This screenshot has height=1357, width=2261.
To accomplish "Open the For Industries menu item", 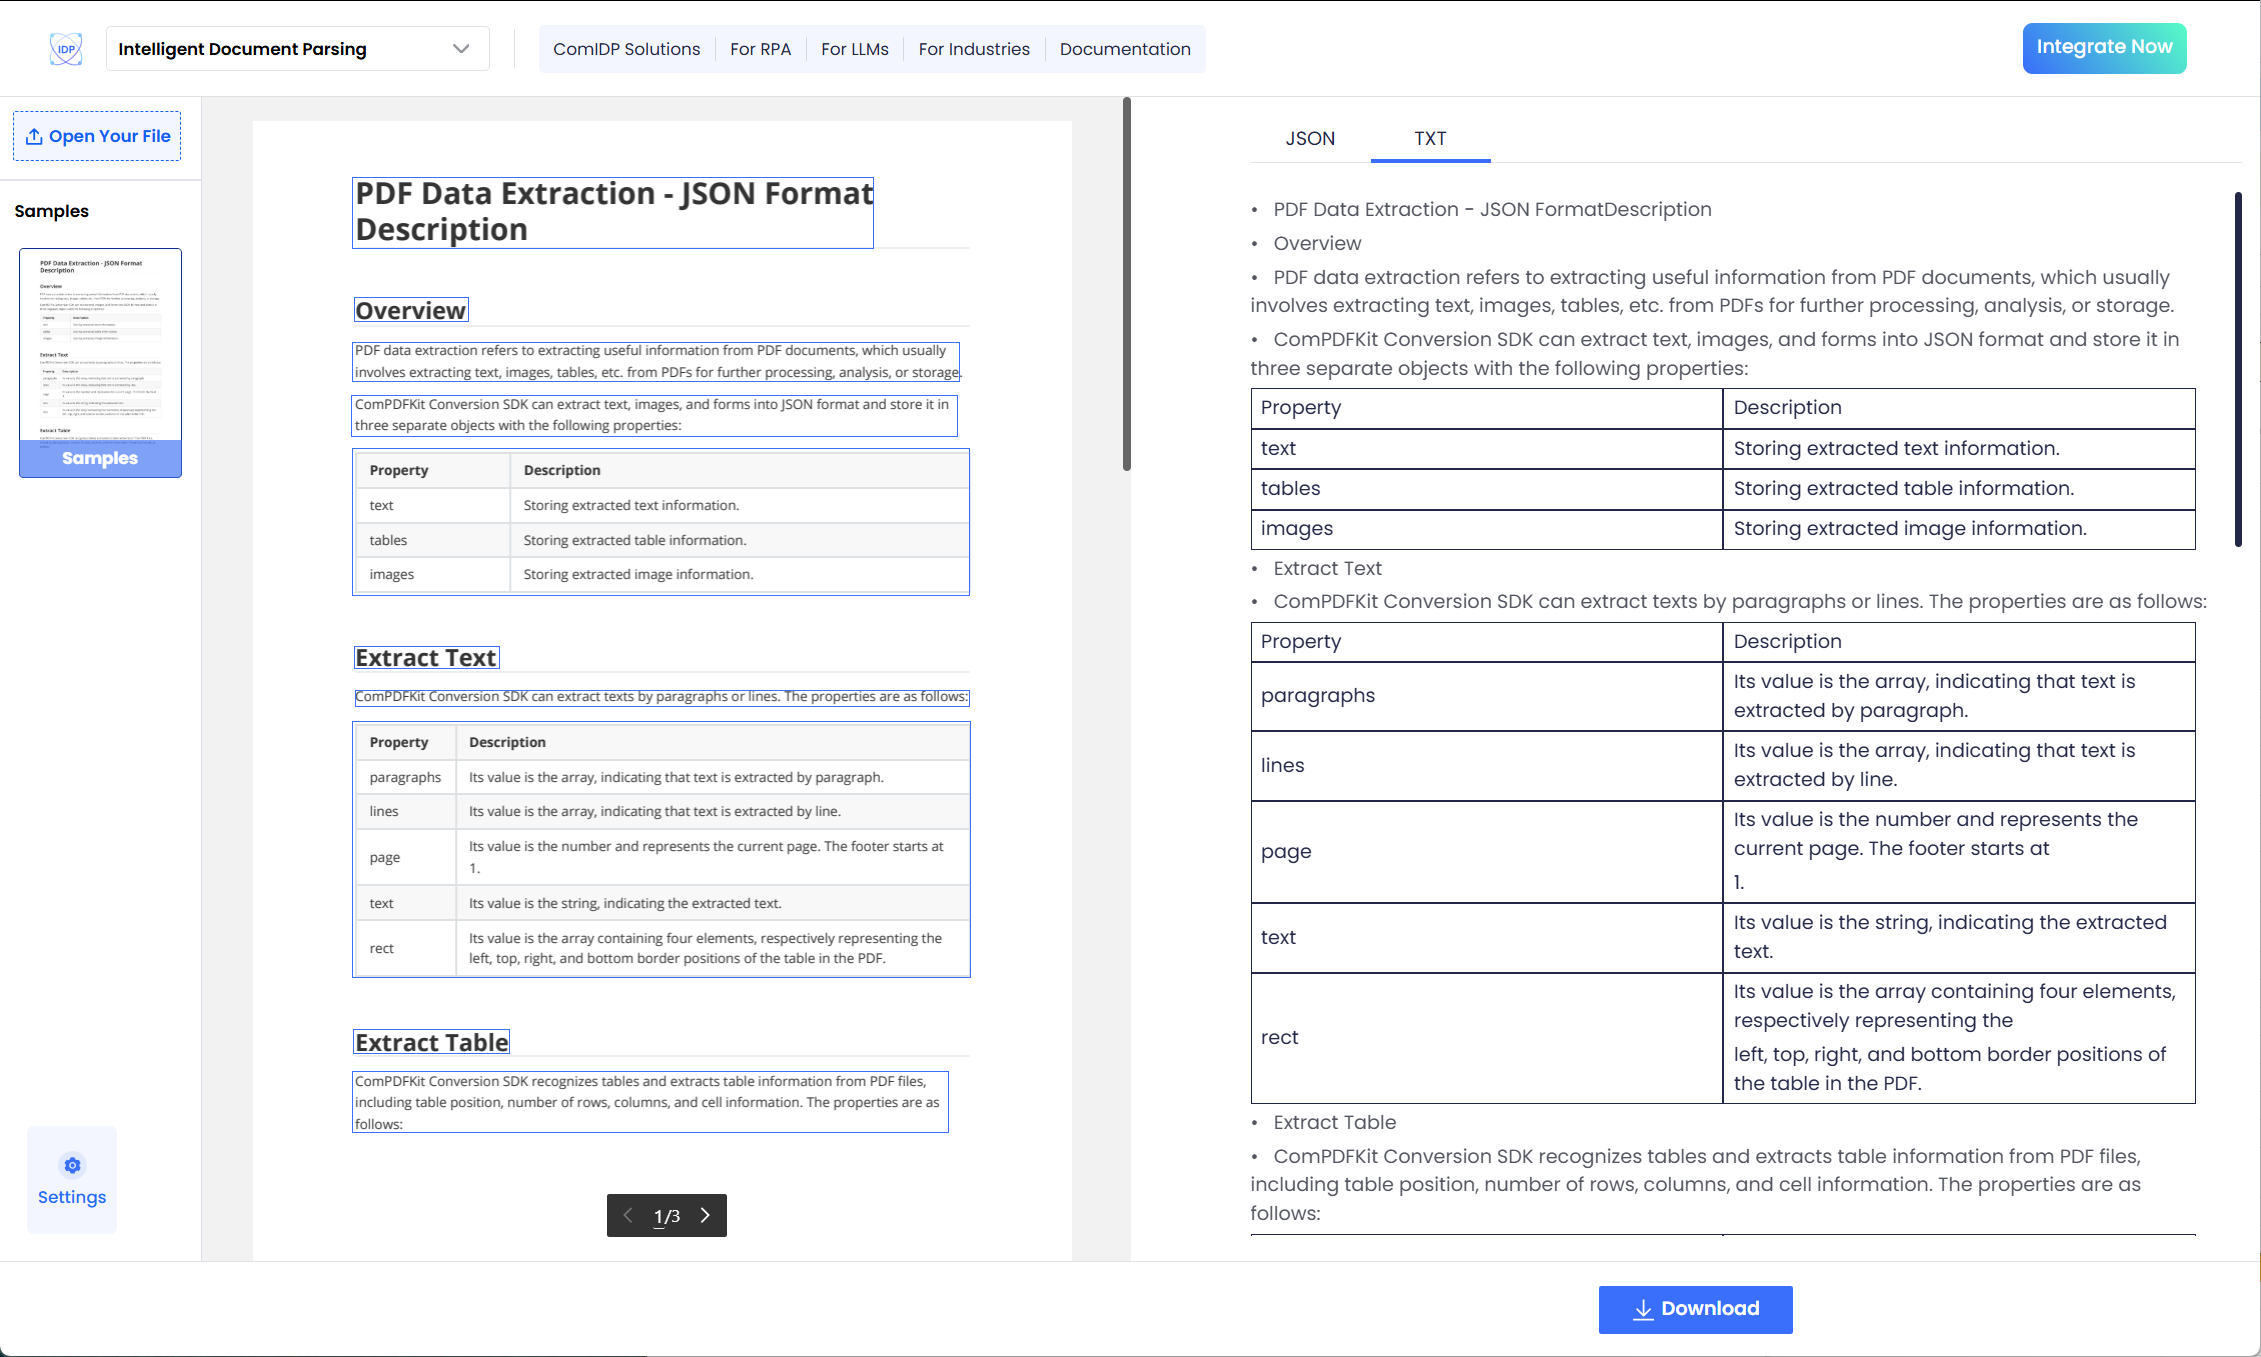I will pos(974,49).
